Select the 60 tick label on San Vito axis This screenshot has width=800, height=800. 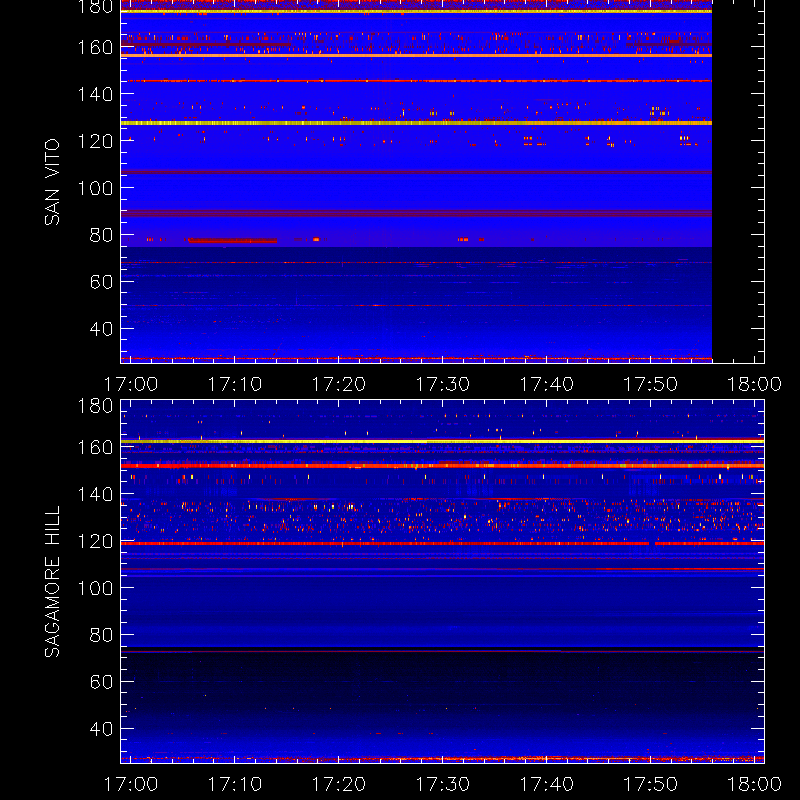pos(101,282)
